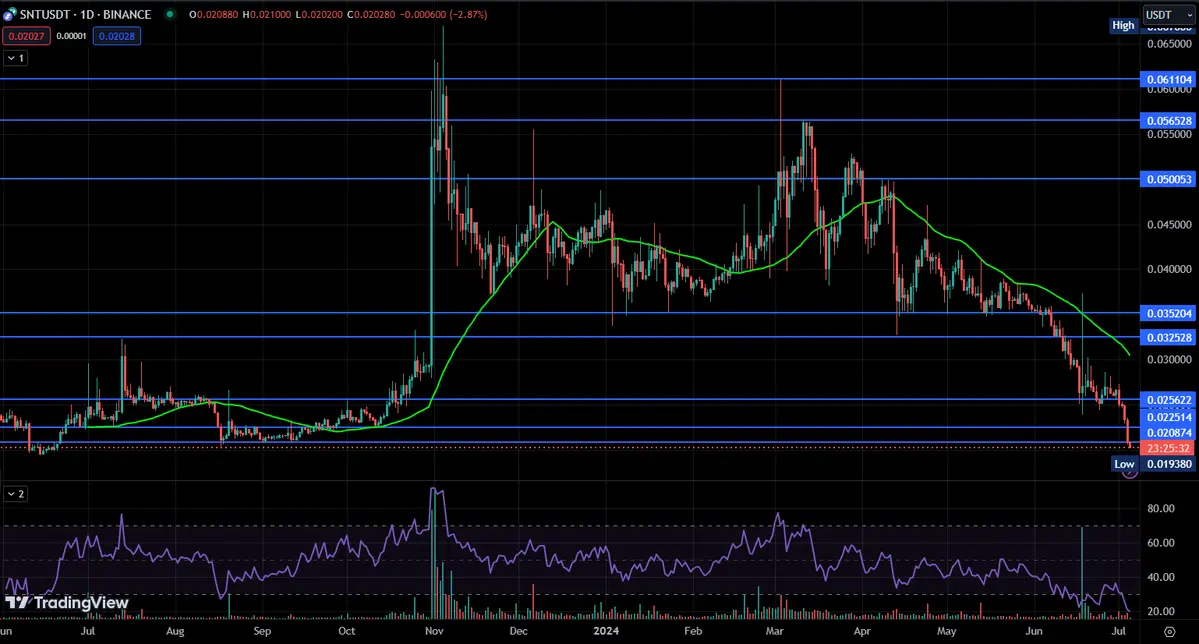This screenshot has height=644, width=1199.
Task: Click the 0.040000 price scale value
Action: (x=1169, y=269)
